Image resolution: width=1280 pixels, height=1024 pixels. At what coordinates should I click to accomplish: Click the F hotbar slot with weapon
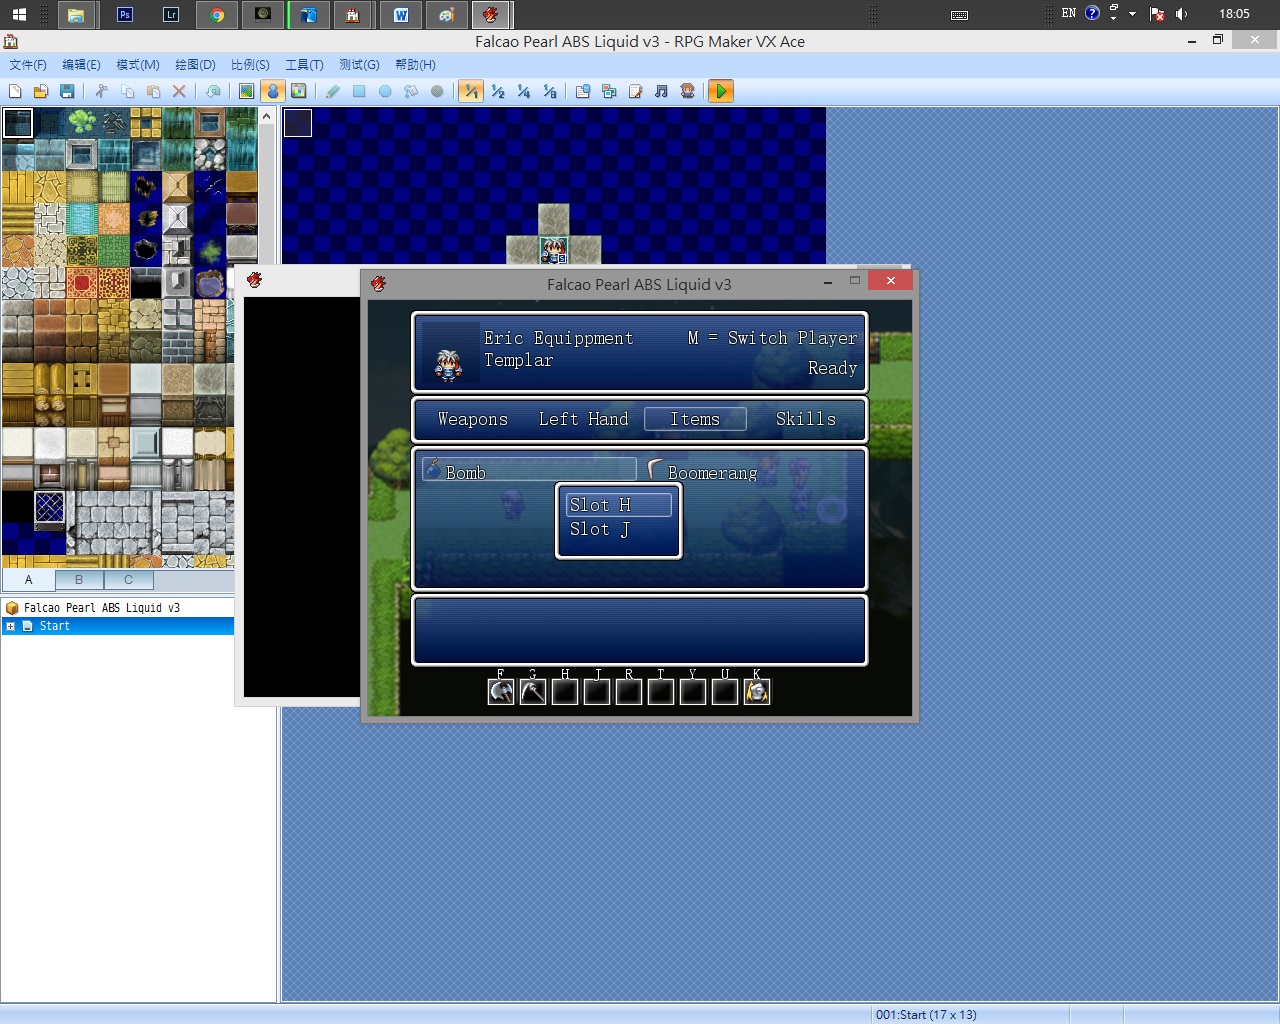[501, 691]
